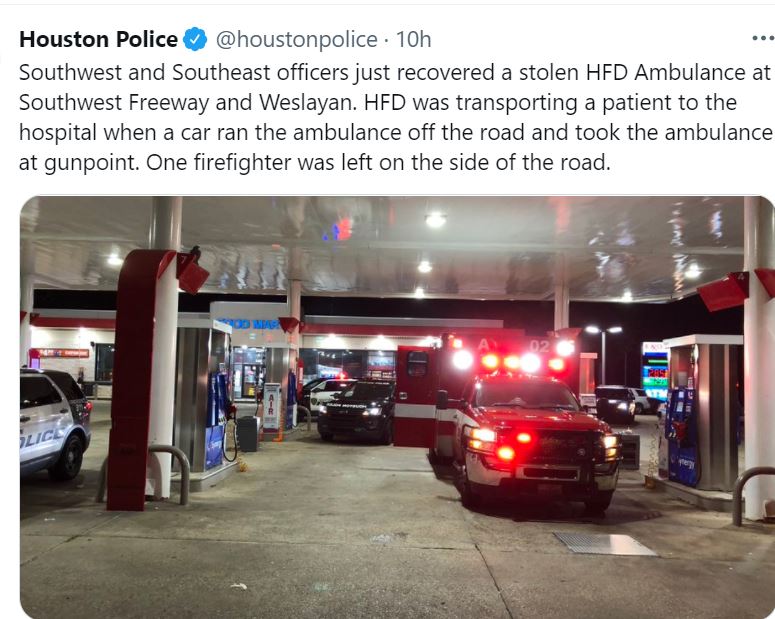Click the blue verified badge icon
The width and height of the screenshot is (775, 619).
click(196, 39)
